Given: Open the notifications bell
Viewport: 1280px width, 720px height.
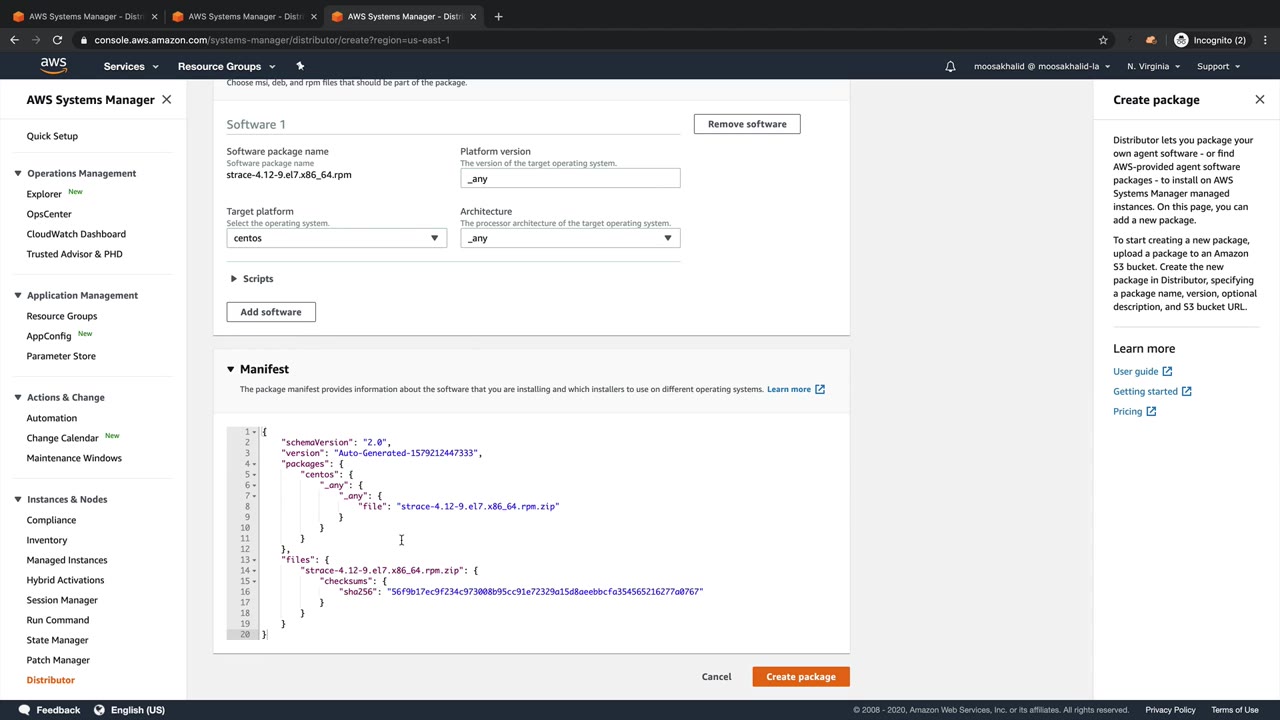Looking at the screenshot, I should point(950,66).
